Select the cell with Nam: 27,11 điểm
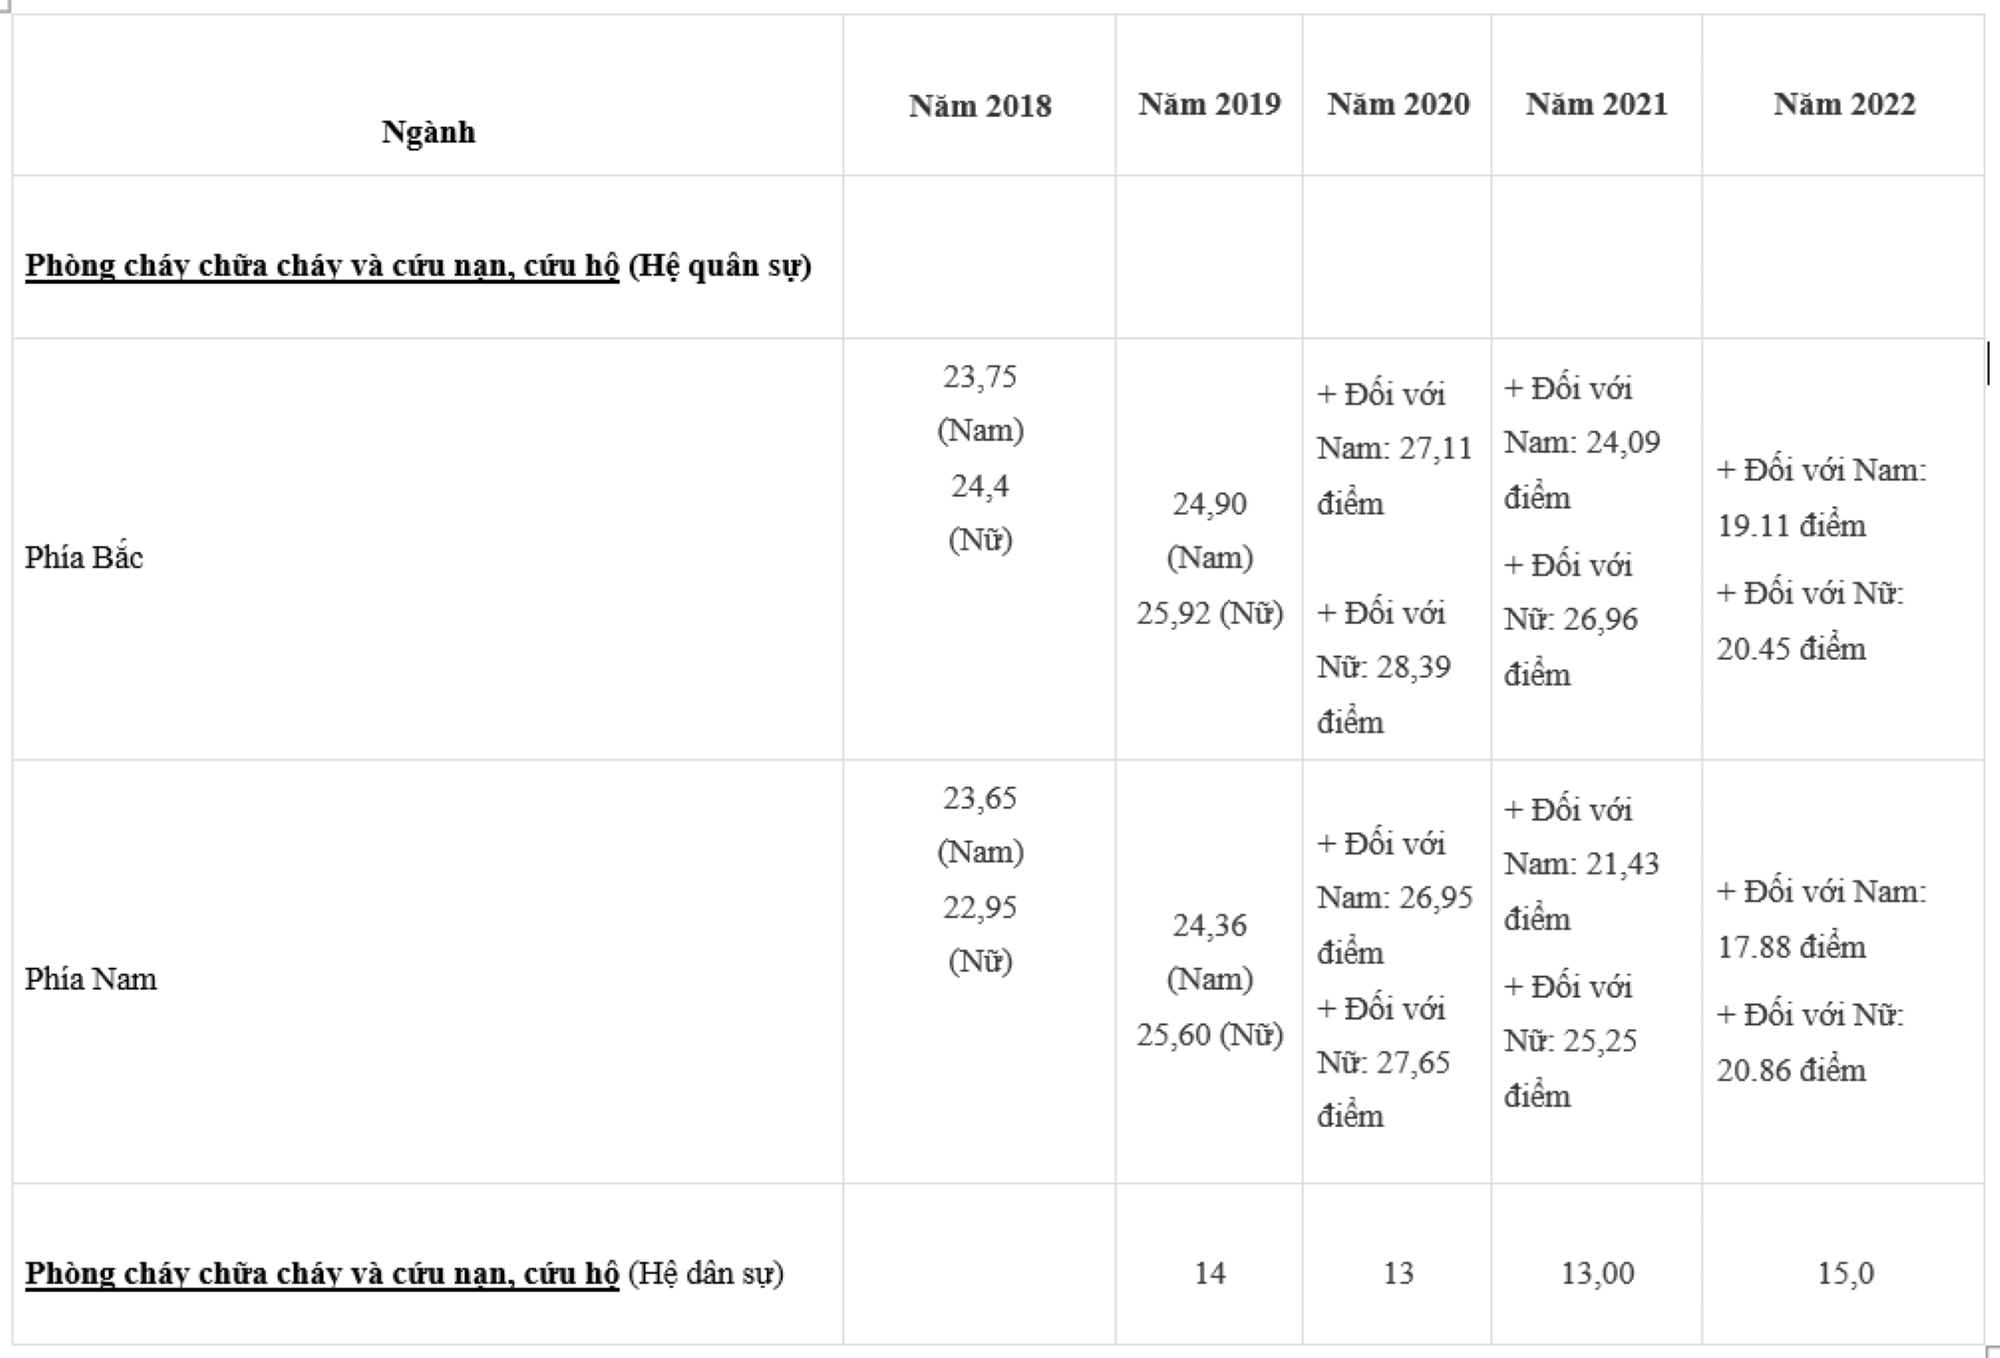Screen dimensions: 2000x1358 coord(1394,448)
